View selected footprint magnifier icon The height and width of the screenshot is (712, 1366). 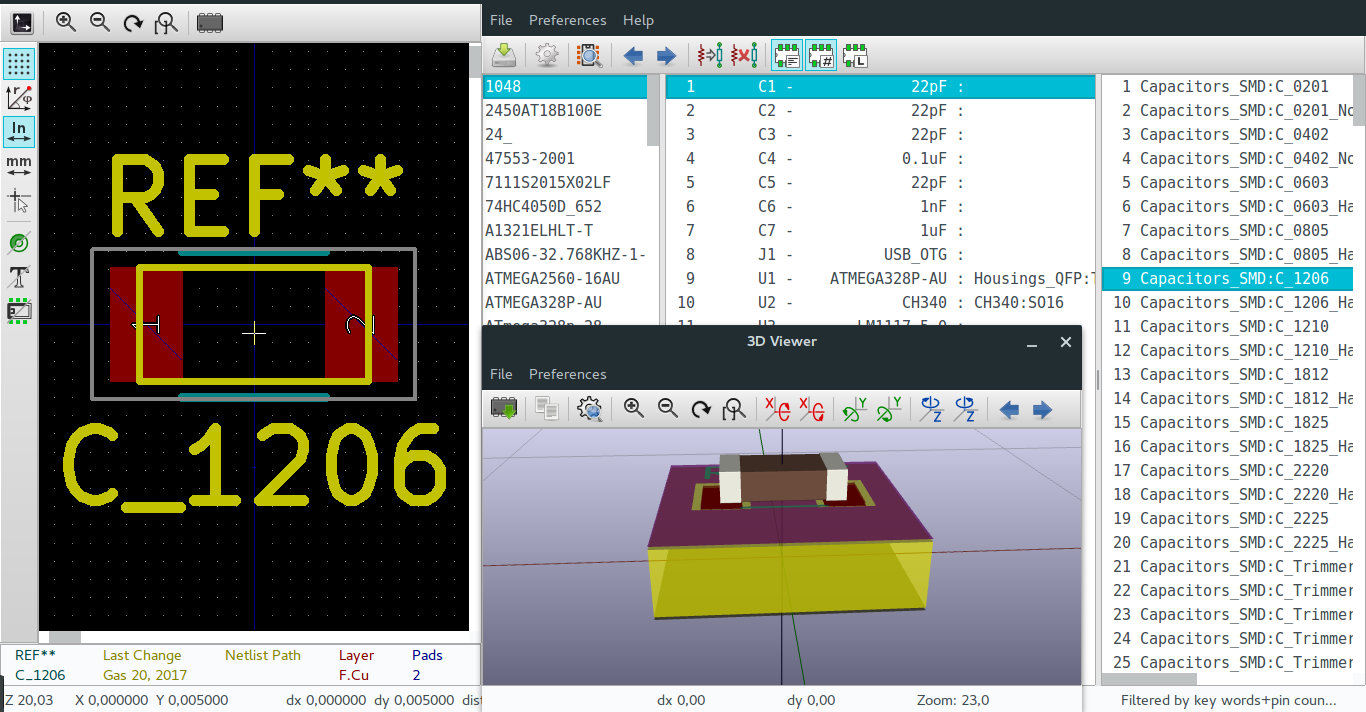click(590, 55)
